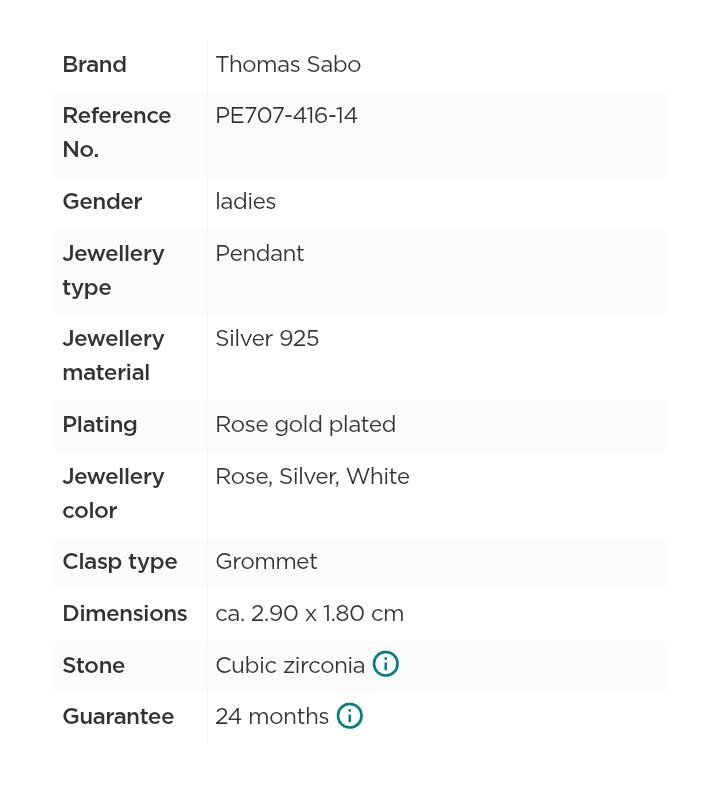Select the Rose gold plated text
The height and width of the screenshot is (785, 720).
305,424
